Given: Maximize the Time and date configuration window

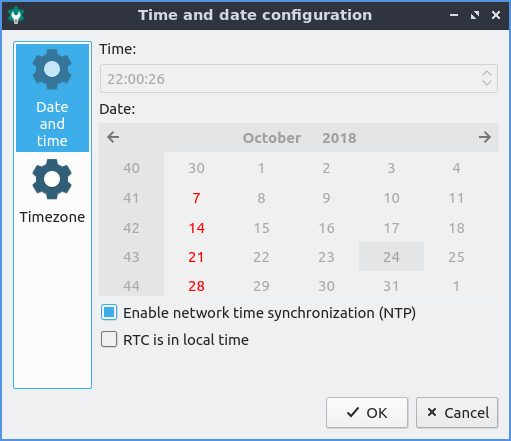Looking at the screenshot, I should point(475,15).
